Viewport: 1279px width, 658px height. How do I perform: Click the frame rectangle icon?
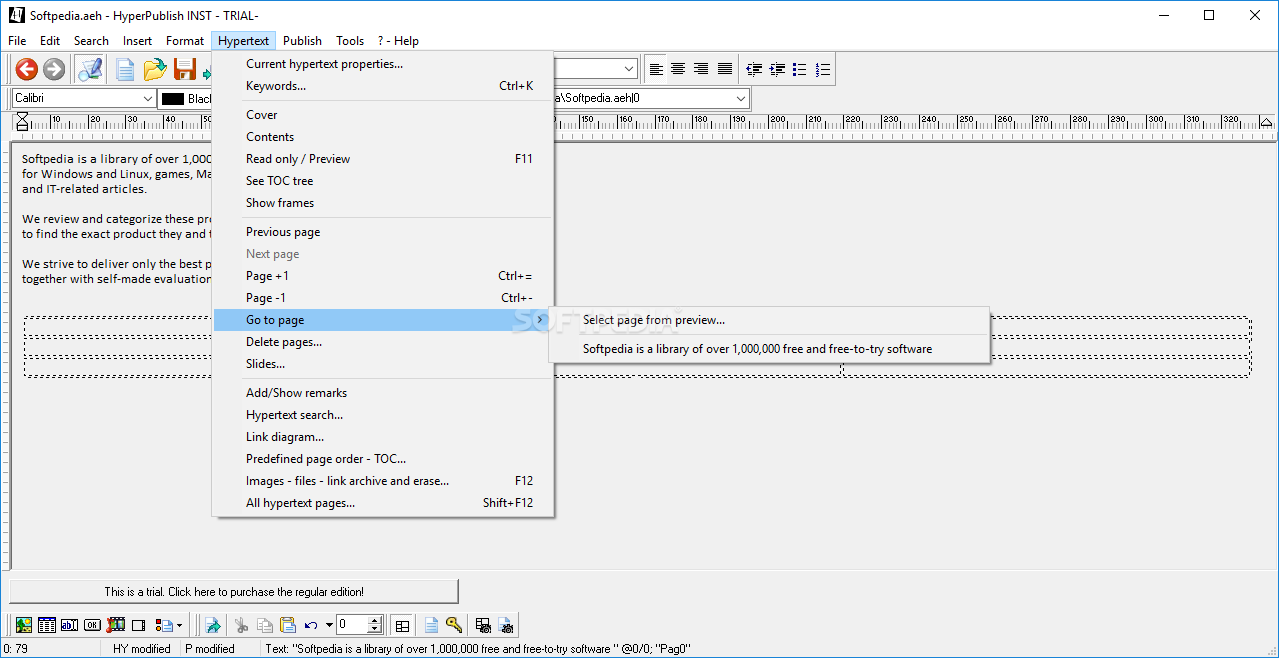139,625
